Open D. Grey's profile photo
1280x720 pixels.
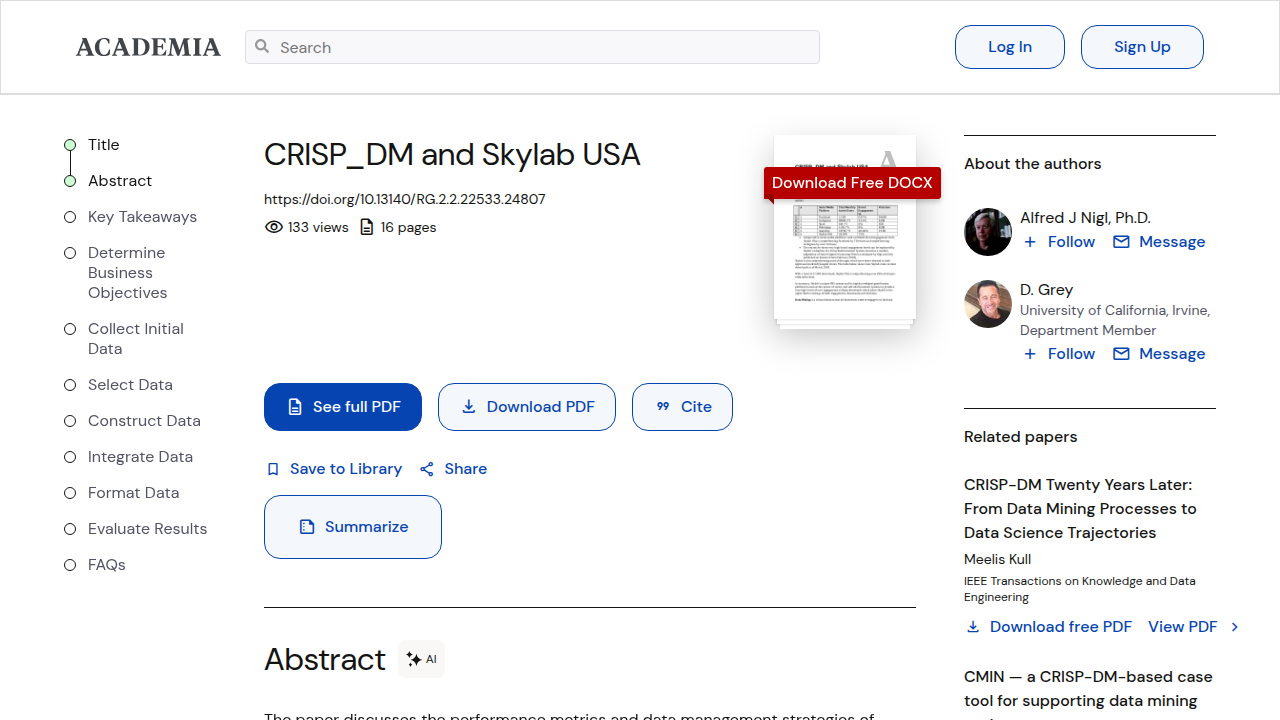pyautogui.click(x=988, y=304)
